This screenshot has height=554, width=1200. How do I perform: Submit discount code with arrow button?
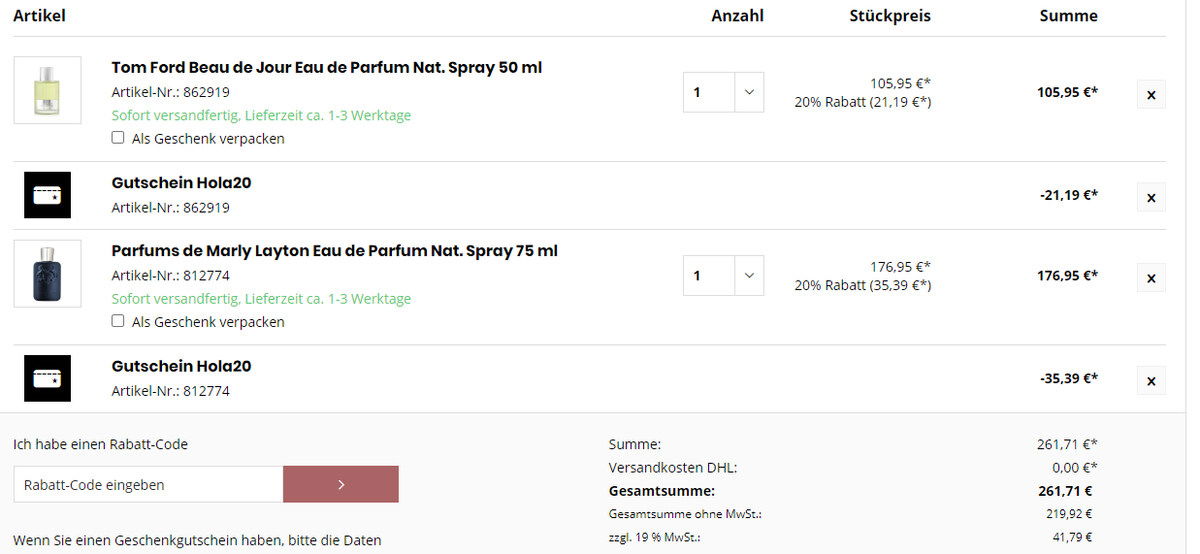(341, 484)
